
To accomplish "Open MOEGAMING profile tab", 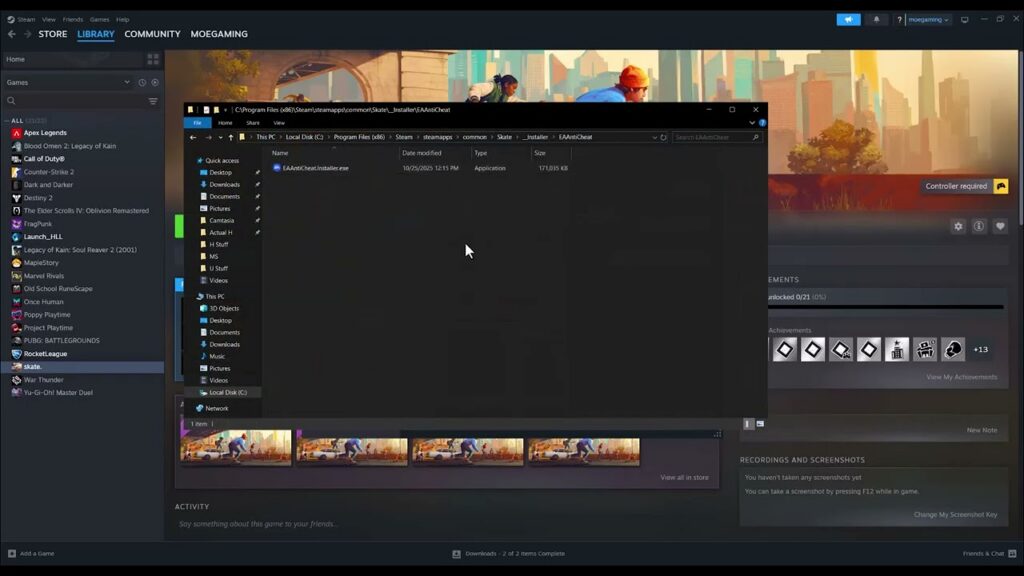I will point(219,34).
